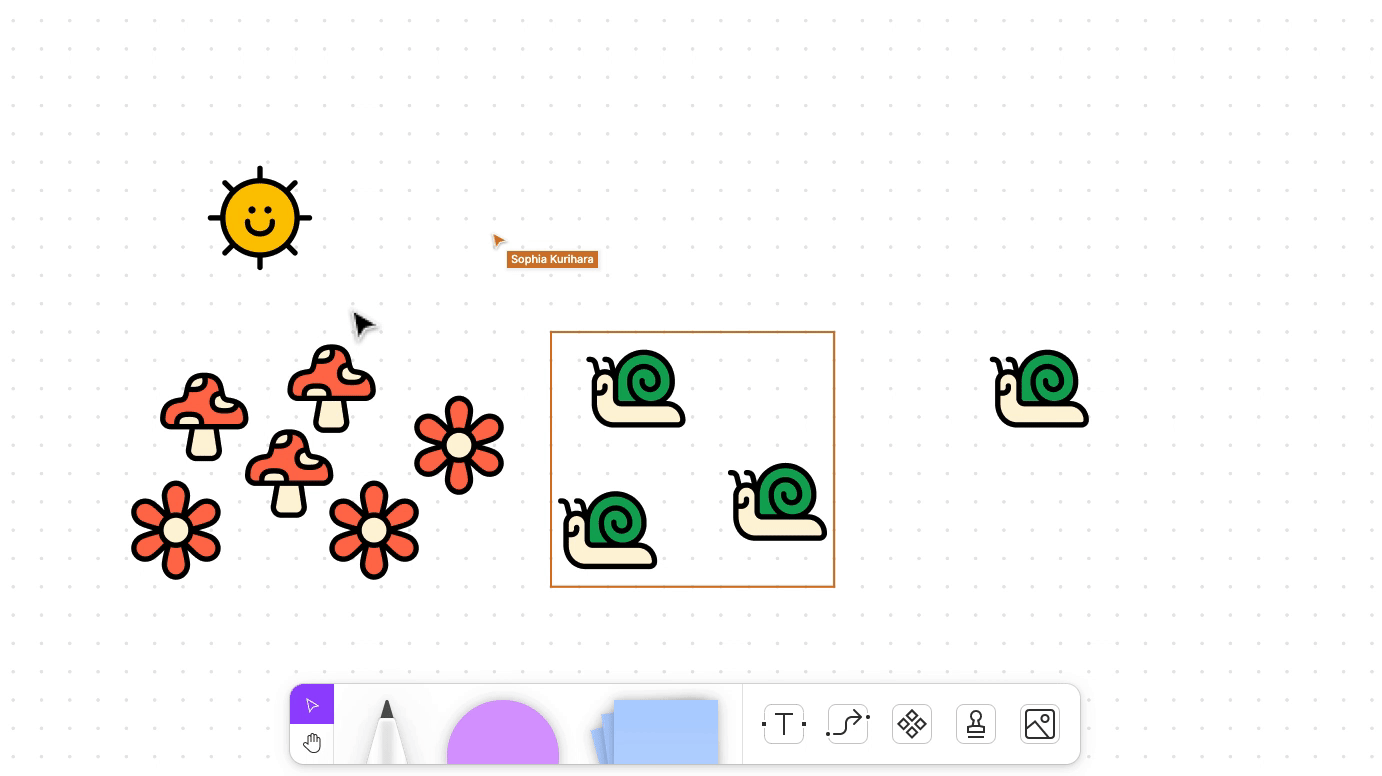This screenshot has width=1382, height=776.
Task: Select the top-left snail inside frame
Action: [x=636, y=389]
